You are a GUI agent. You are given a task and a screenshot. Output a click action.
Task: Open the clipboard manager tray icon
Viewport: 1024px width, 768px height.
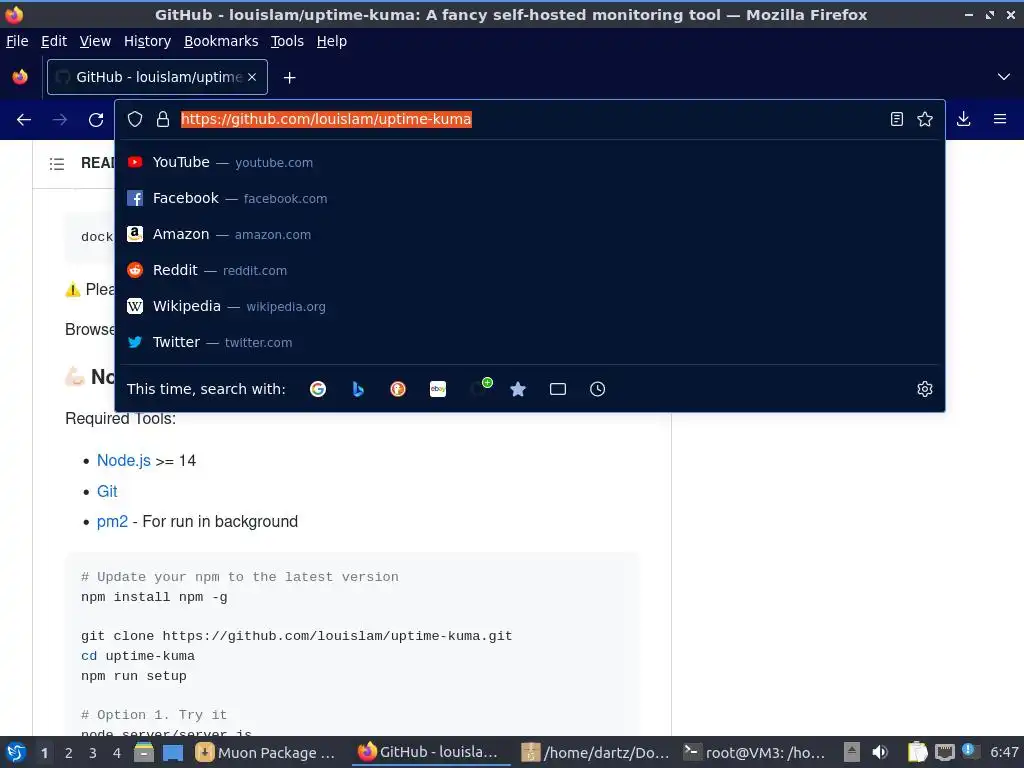pos(917,752)
